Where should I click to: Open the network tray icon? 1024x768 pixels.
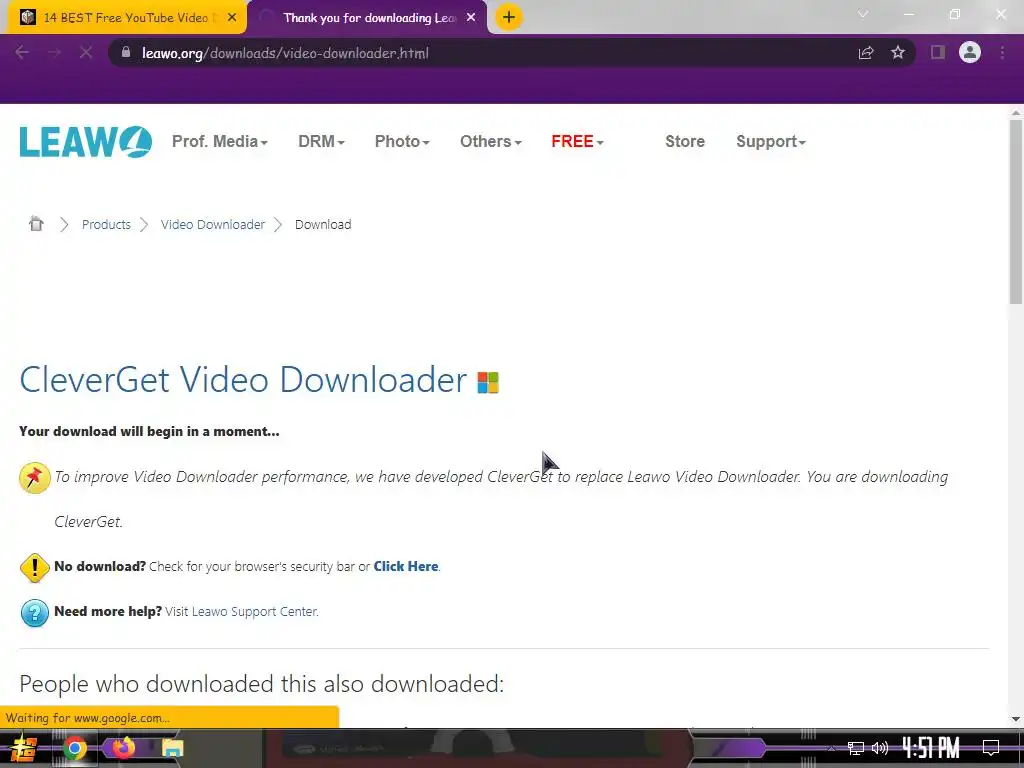coord(856,748)
